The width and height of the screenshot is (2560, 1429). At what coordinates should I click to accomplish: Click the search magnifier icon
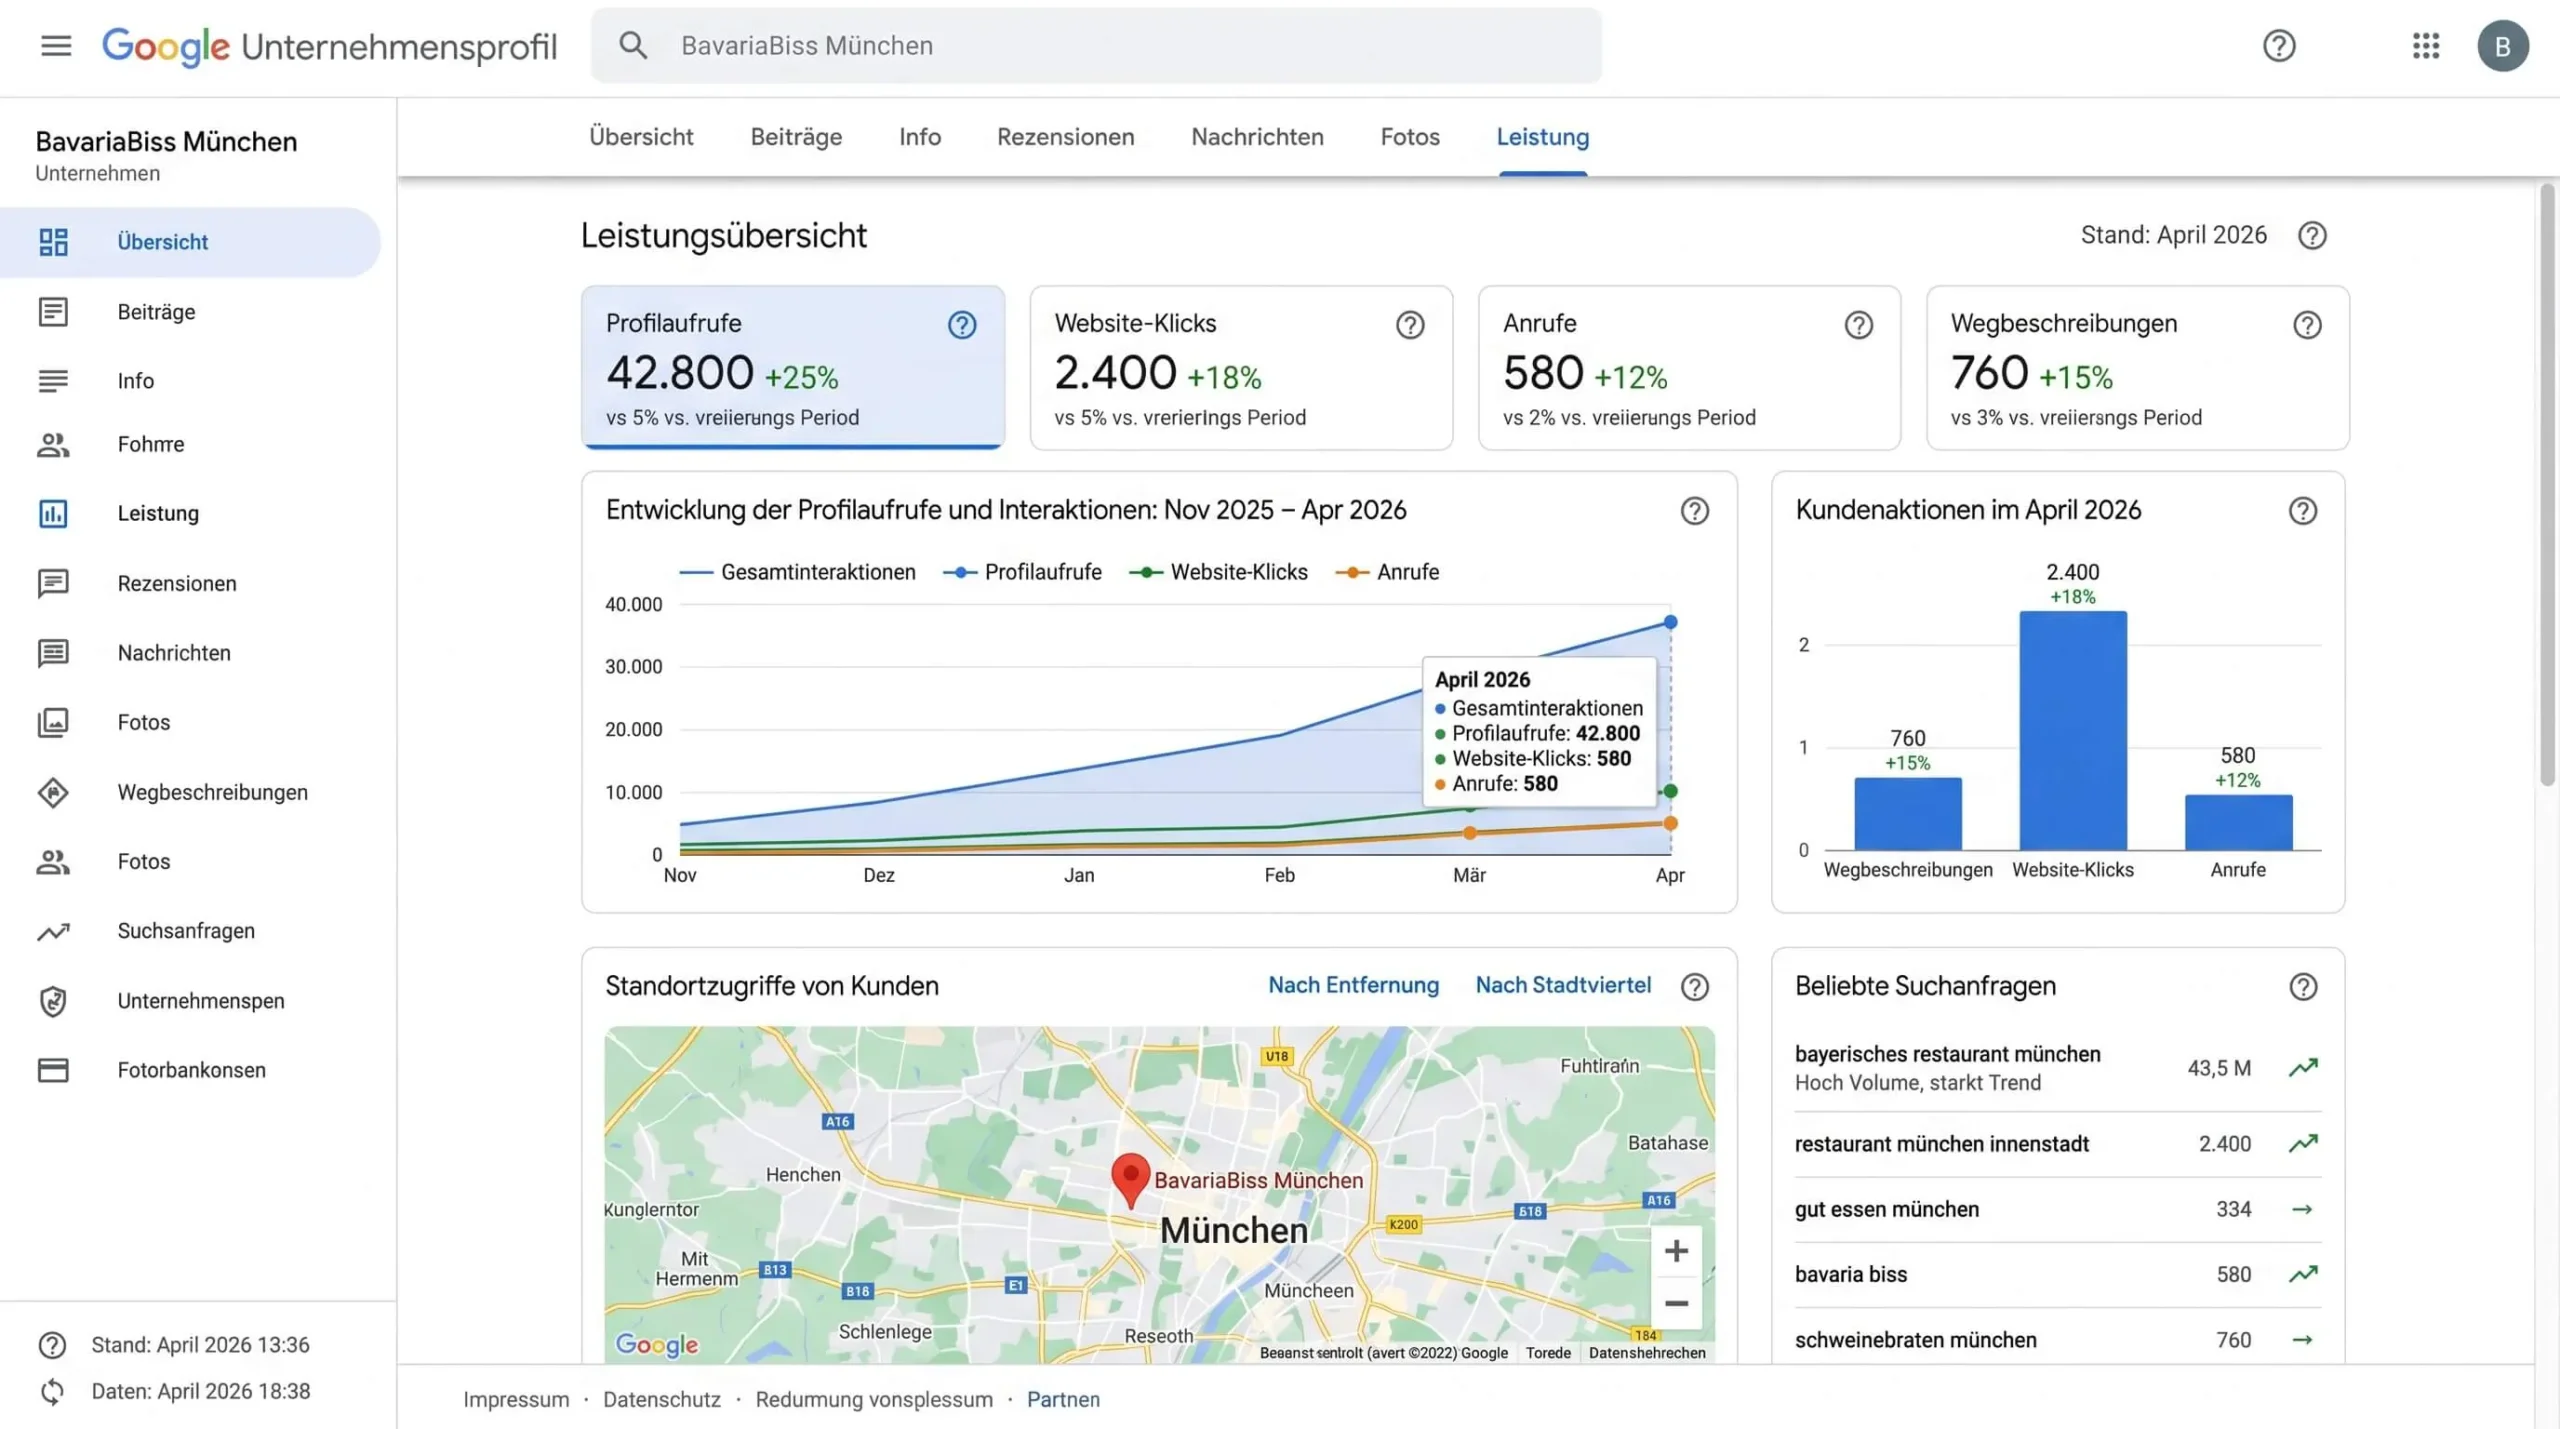tap(633, 45)
